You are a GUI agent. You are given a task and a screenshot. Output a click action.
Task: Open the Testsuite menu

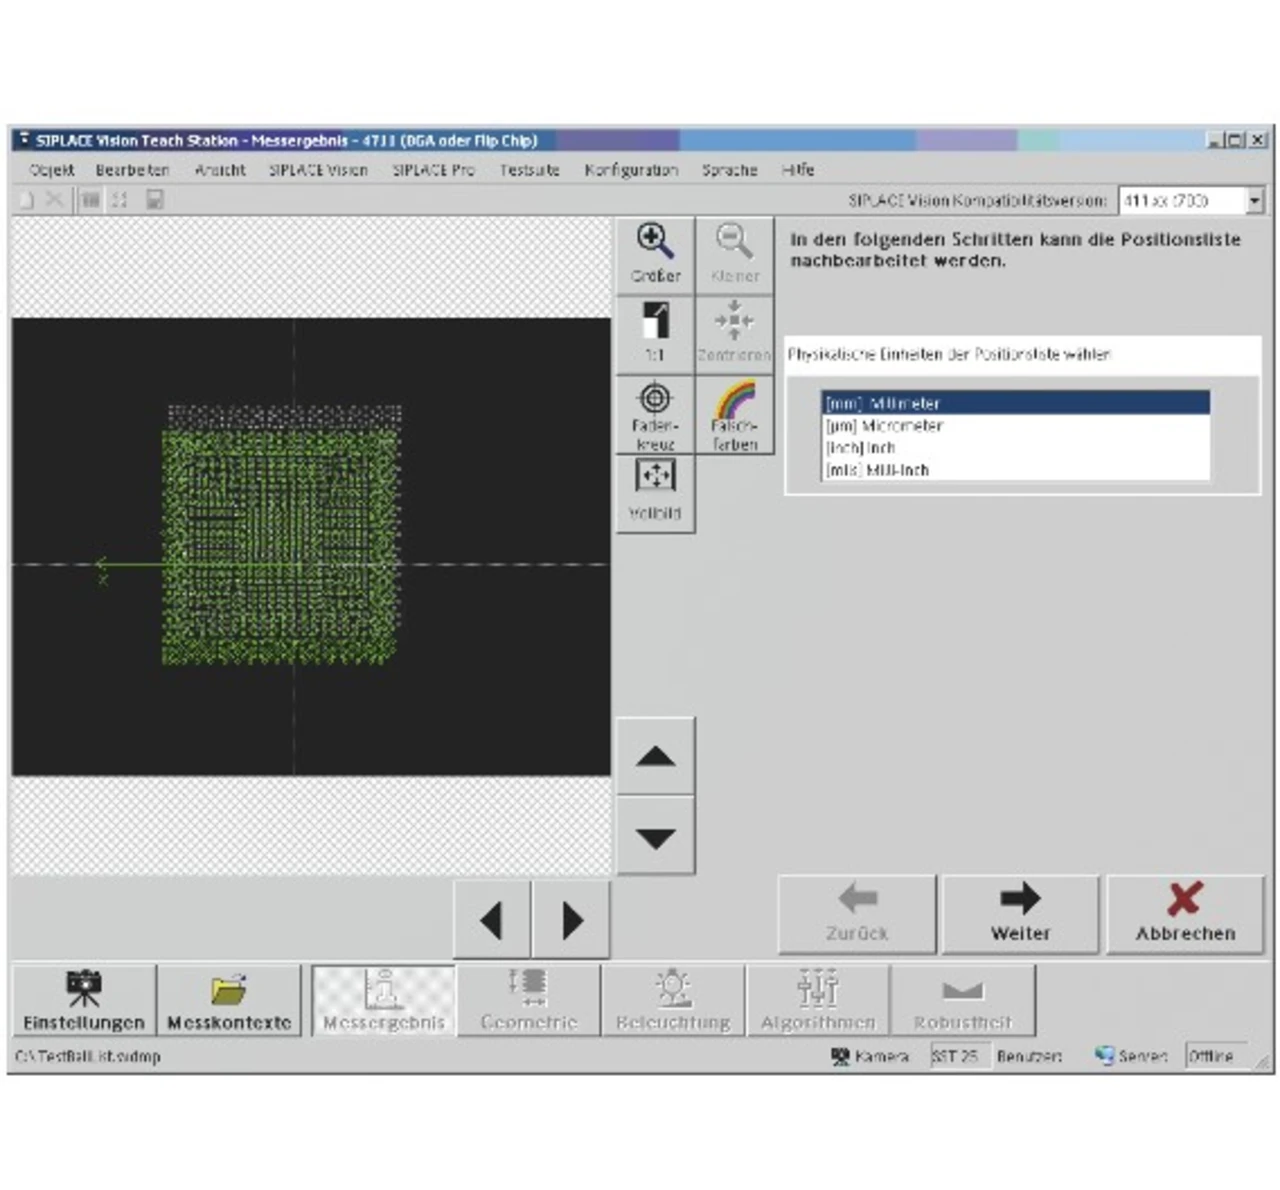[529, 170]
